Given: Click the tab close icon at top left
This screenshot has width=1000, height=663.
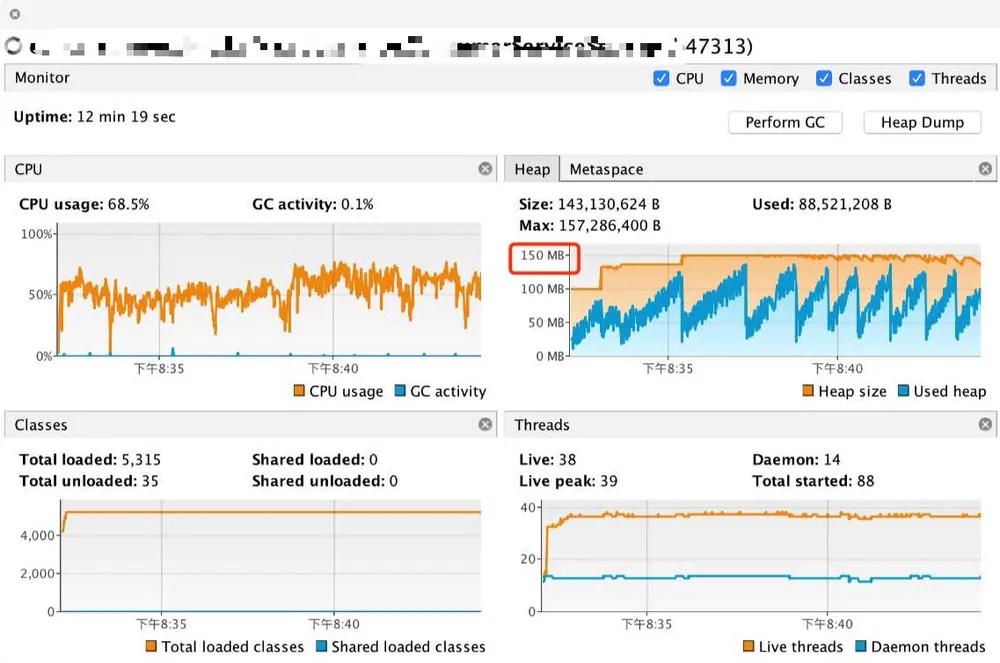Looking at the screenshot, I should pos(15,13).
